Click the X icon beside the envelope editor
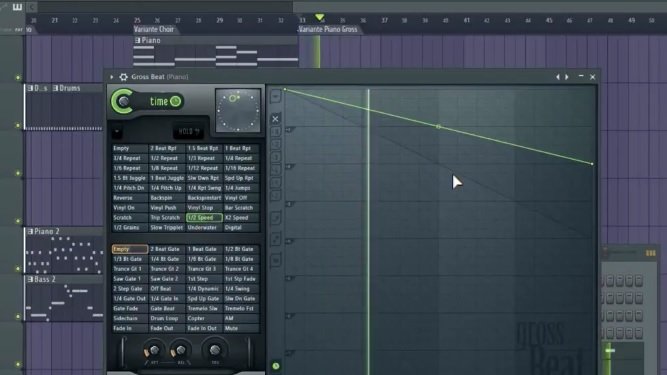The width and height of the screenshot is (667, 375). click(275, 119)
